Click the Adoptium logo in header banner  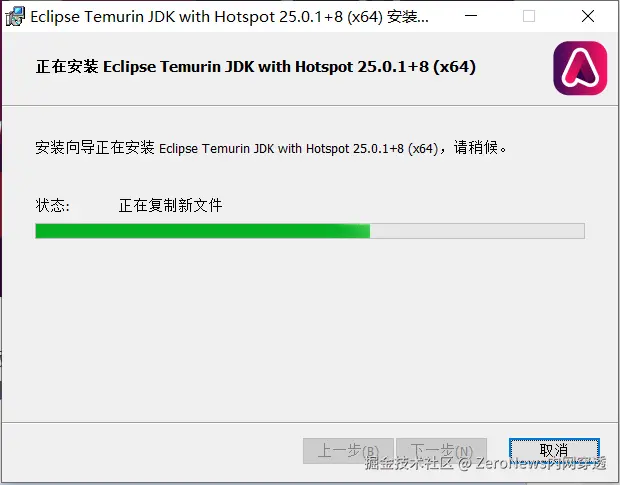click(580, 68)
